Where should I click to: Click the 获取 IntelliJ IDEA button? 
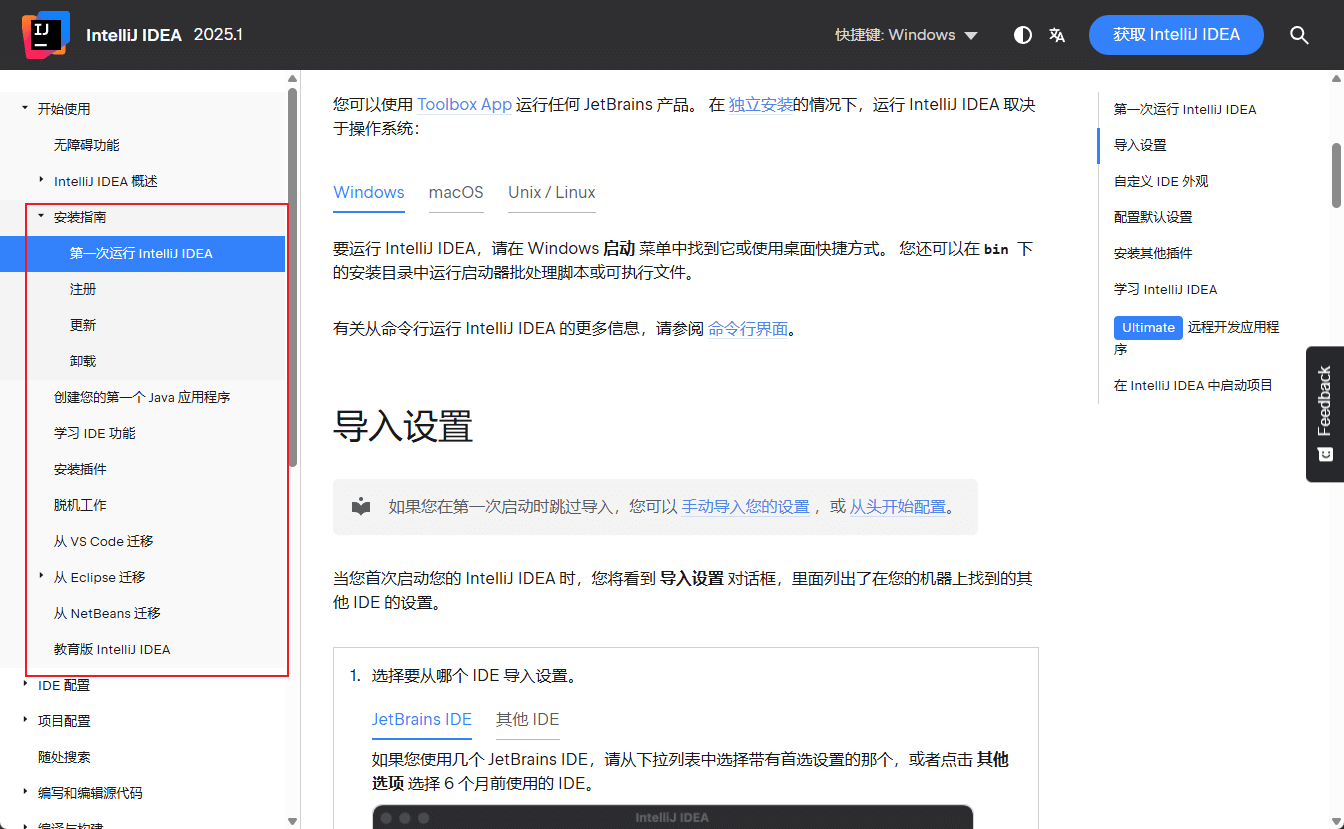click(x=1176, y=35)
